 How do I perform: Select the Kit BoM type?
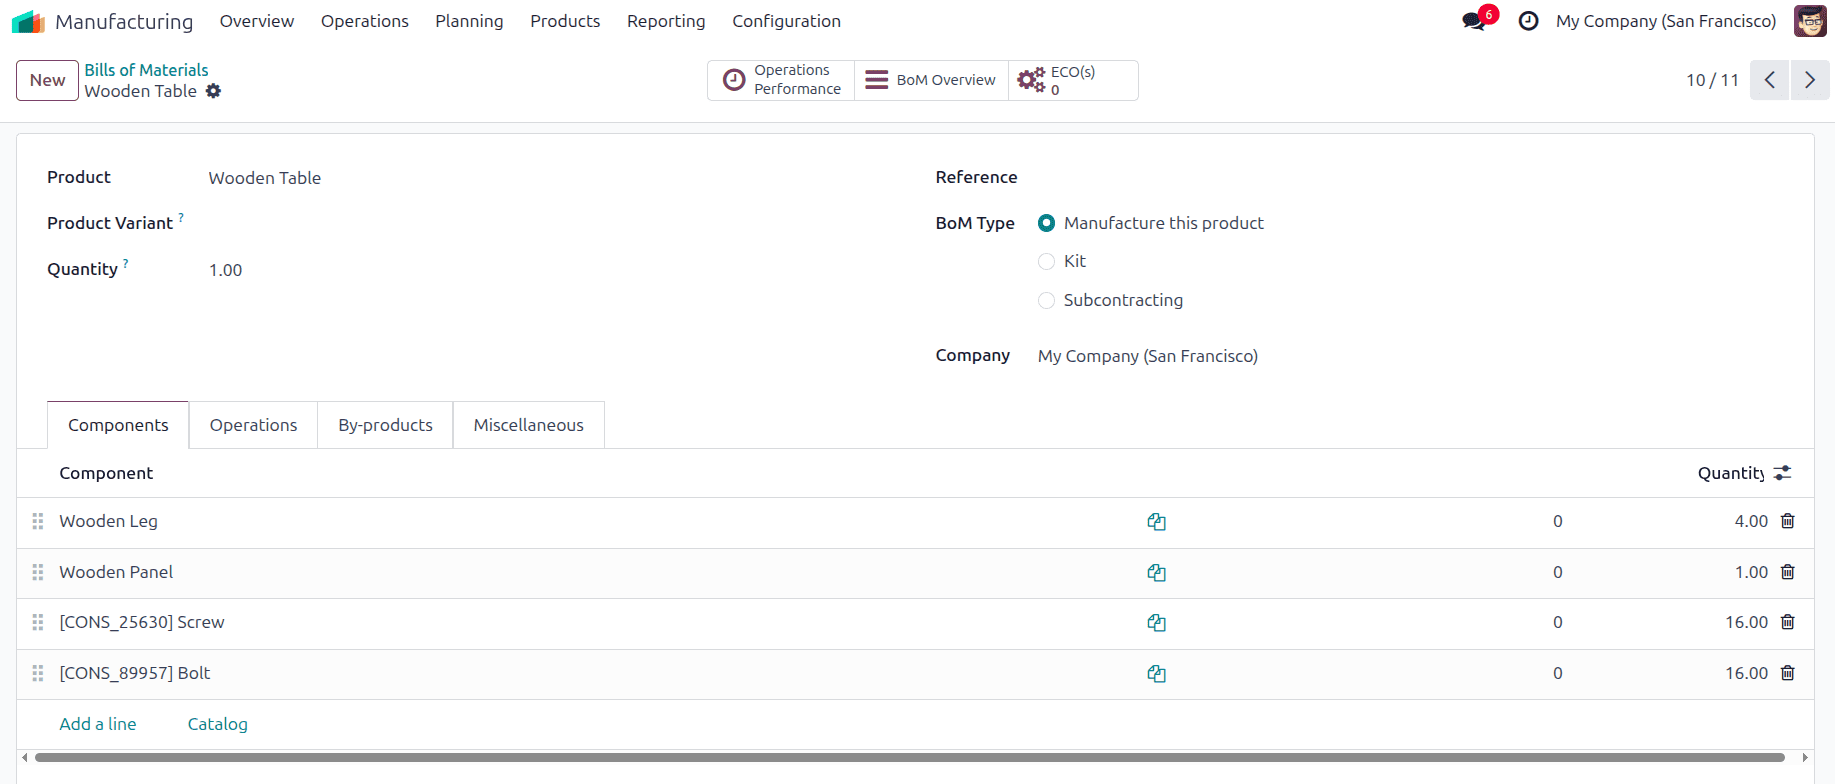1047,261
